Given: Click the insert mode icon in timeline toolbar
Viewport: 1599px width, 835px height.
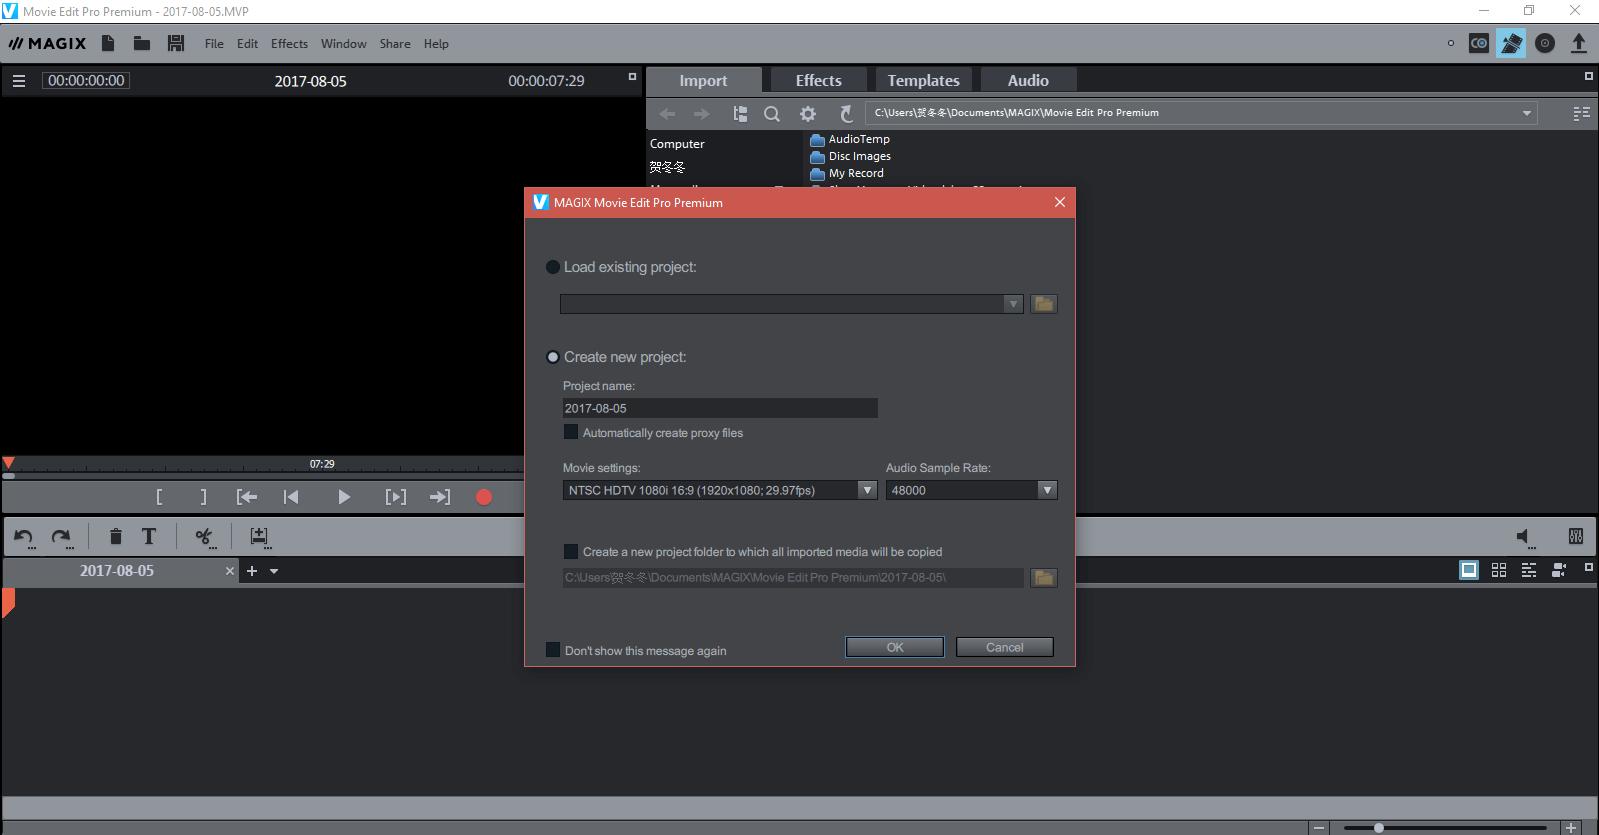Looking at the screenshot, I should coord(259,537).
